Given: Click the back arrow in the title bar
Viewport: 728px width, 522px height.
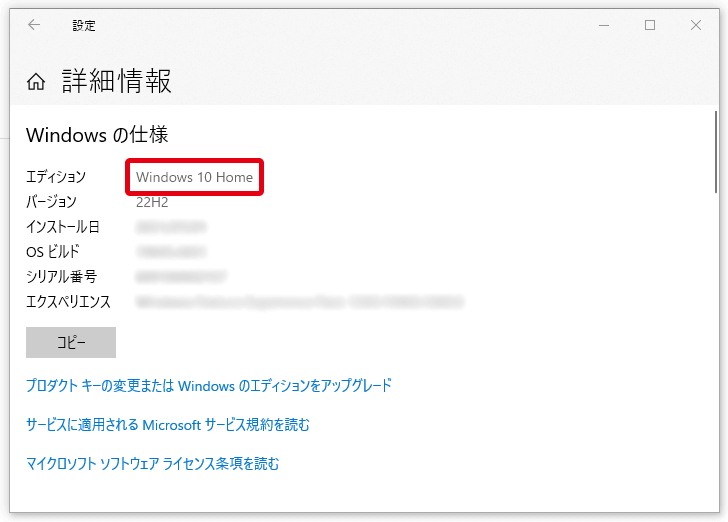Looking at the screenshot, I should (x=34, y=25).
